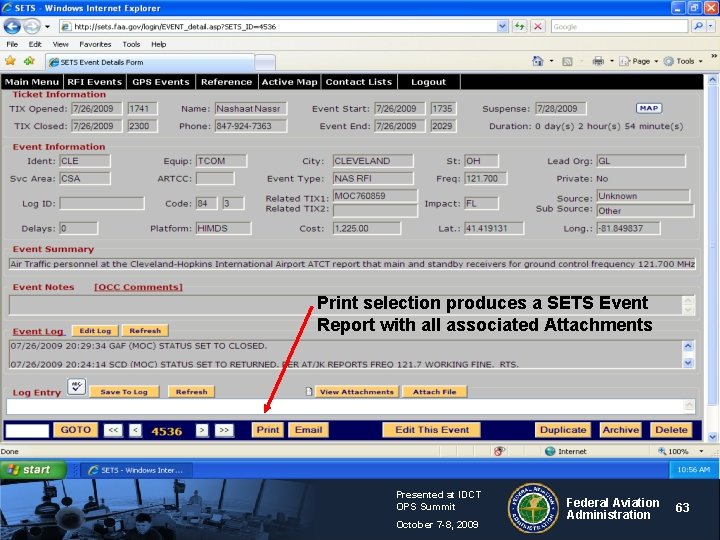
Task: Click the GOTO record number input box
Action: click(27, 431)
